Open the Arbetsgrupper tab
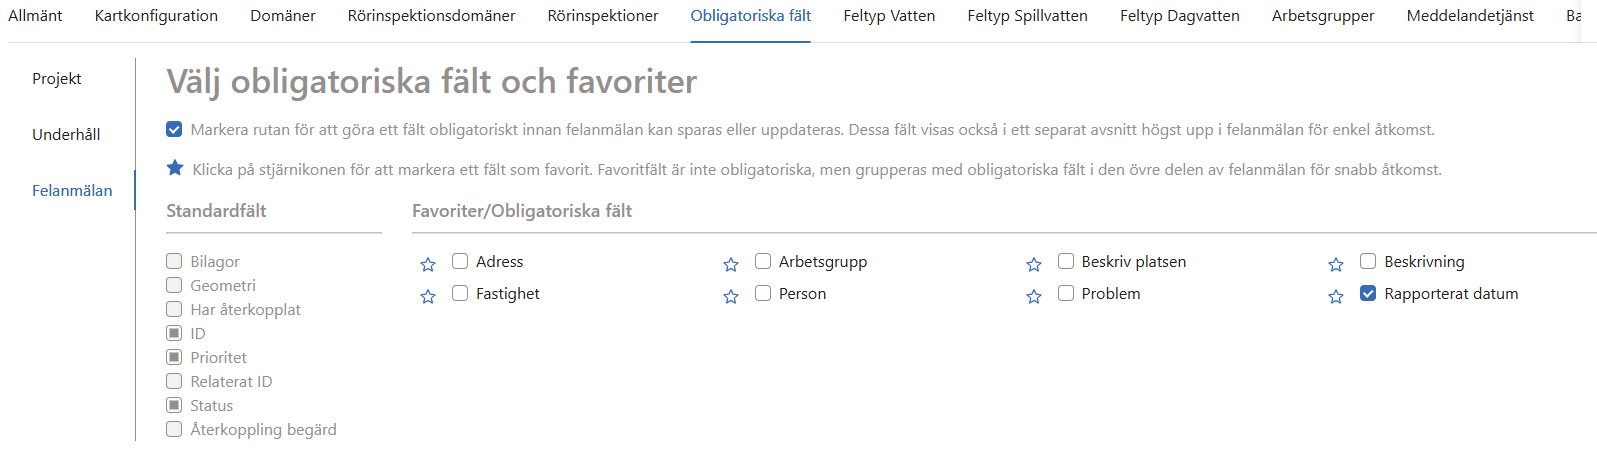The image size is (1597, 457). 1322,16
